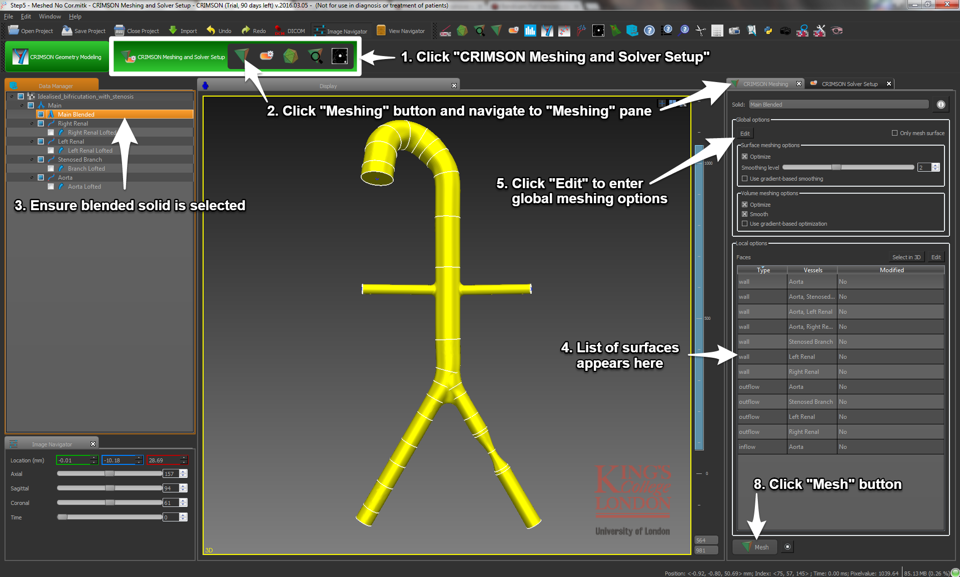Click the Solver Setup icon in green toolbar

click(x=266, y=56)
